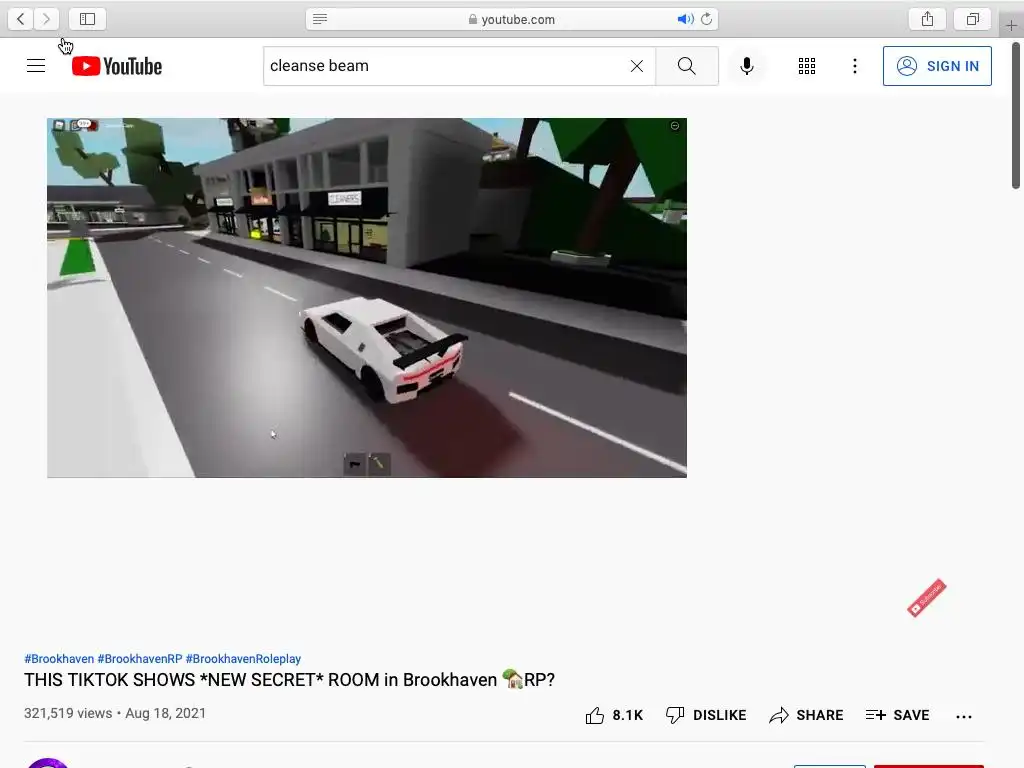
Task: Open YouTube settings three-dot menu
Action: (854, 66)
